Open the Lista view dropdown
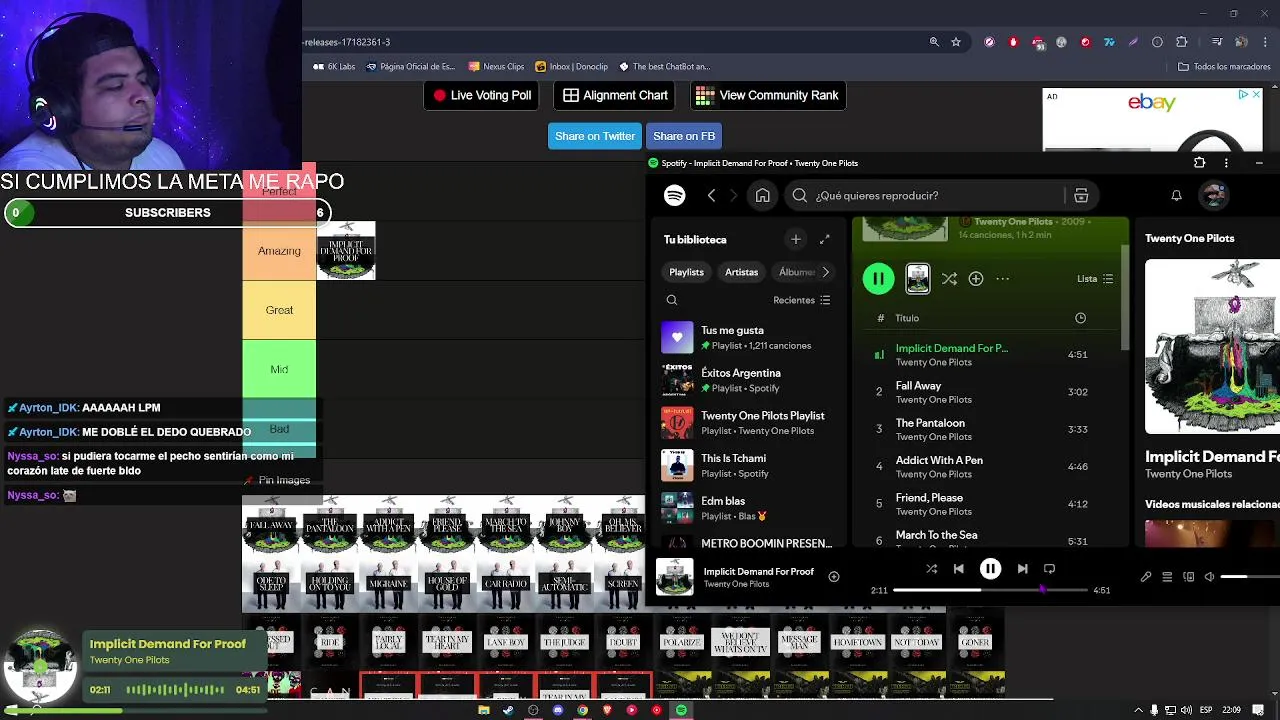 pos(1095,279)
